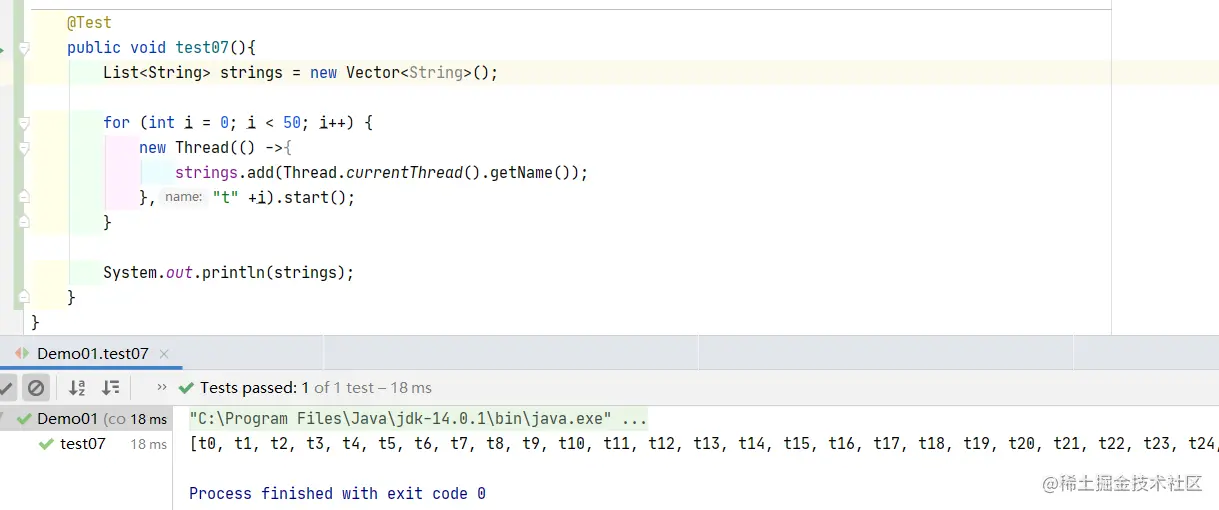Select test07 in the test tree
The image size is (1219, 510).
coord(84,444)
